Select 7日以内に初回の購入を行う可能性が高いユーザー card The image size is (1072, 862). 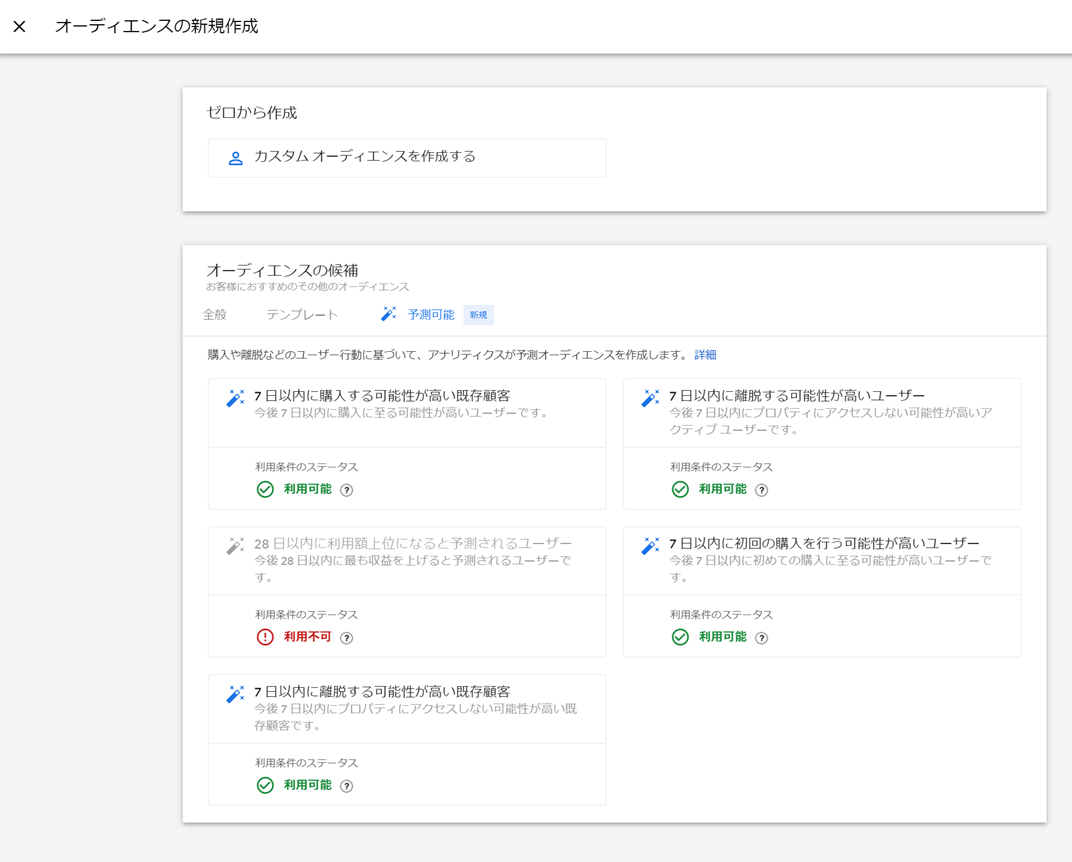pos(821,560)
